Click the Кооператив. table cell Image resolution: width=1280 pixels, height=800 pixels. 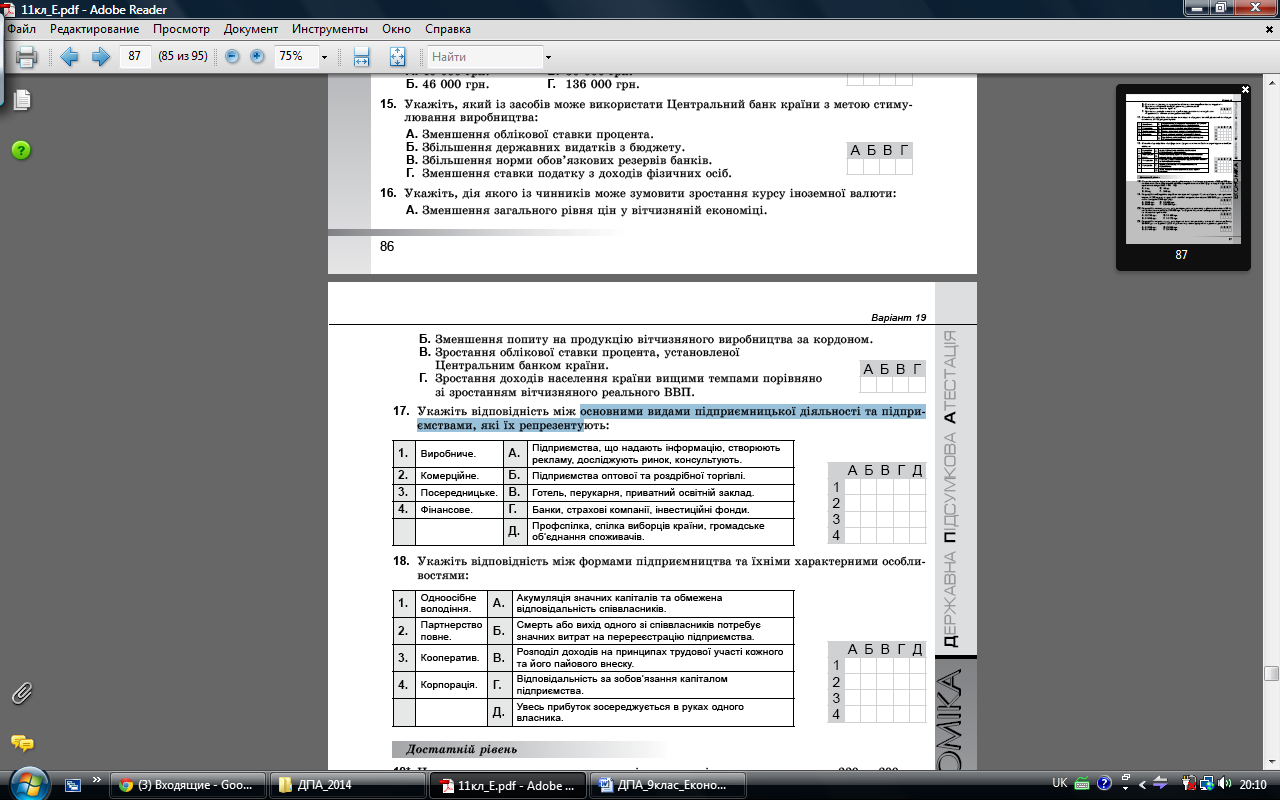(x=450, y=658)
